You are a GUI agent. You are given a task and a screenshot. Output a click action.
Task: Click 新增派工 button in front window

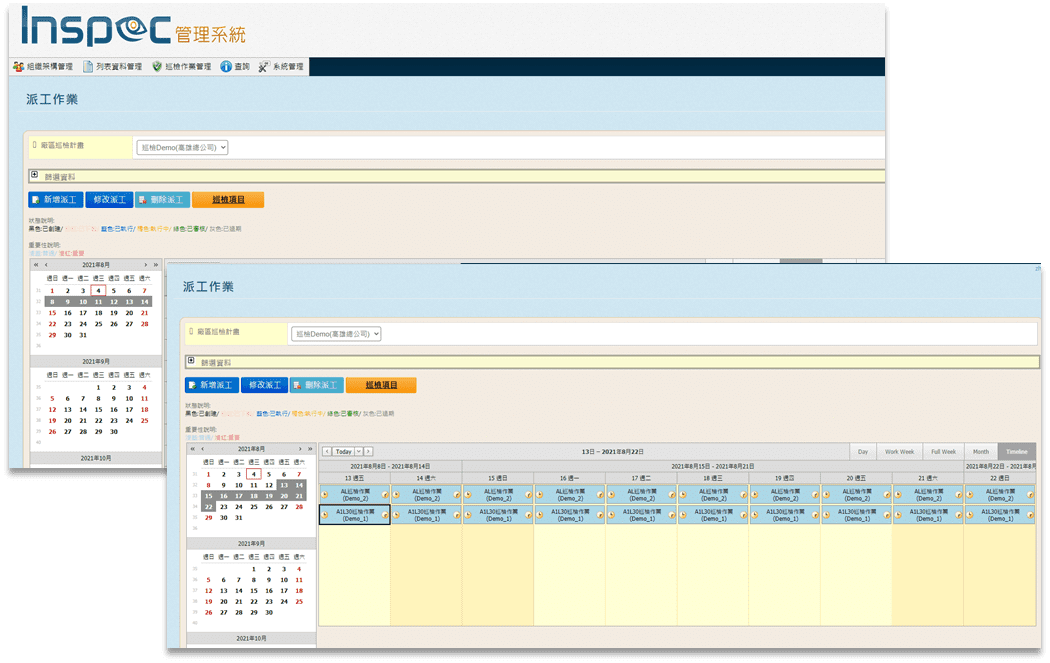pyautogui.click(x=211, y=385)
